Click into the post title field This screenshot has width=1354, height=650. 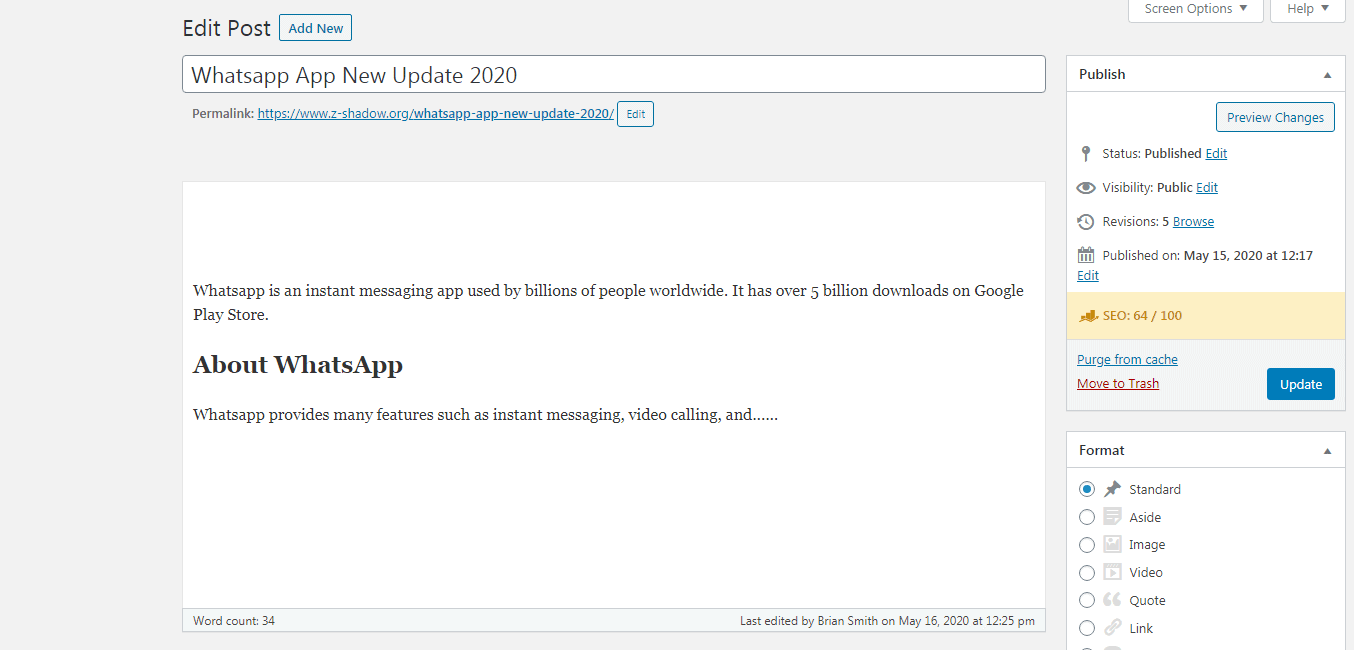(613, 75)
